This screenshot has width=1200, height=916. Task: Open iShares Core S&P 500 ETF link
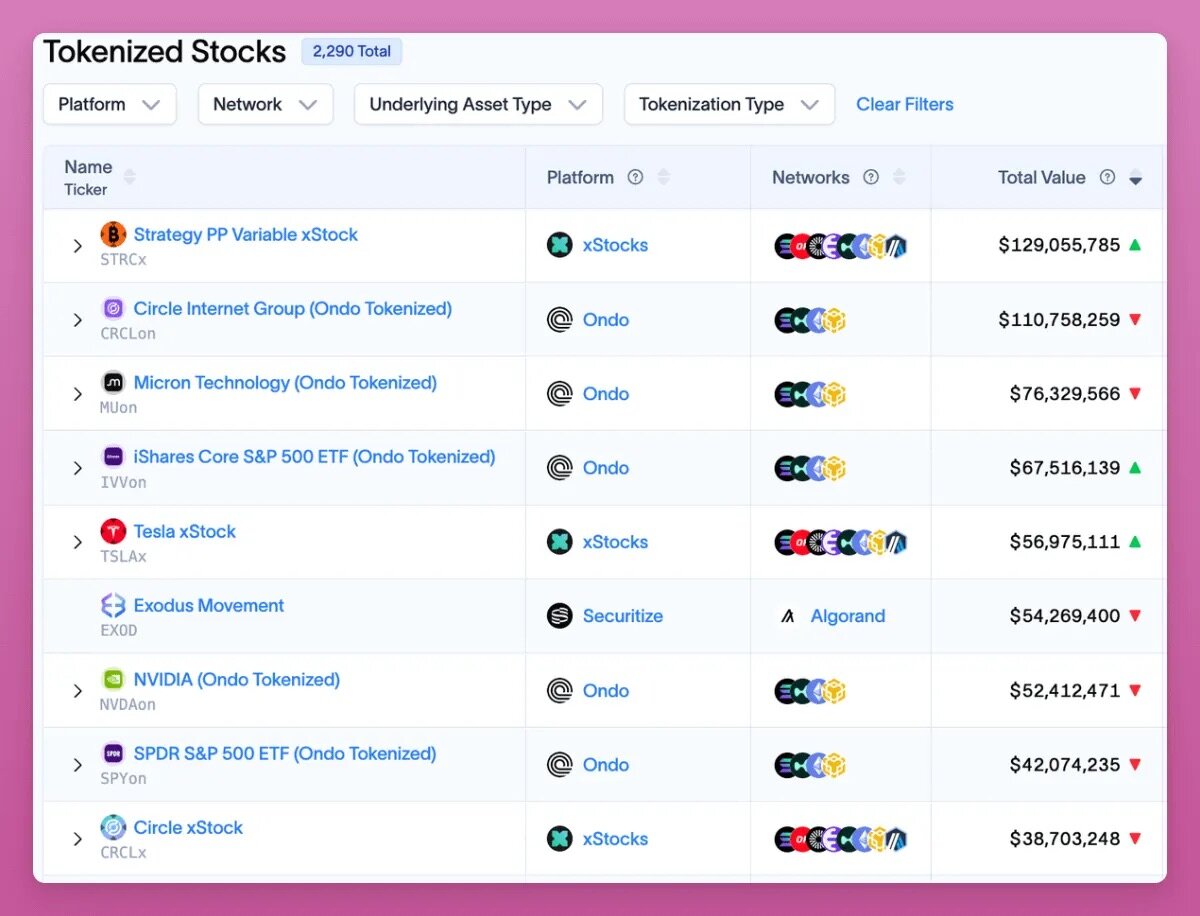coord(315,456)
